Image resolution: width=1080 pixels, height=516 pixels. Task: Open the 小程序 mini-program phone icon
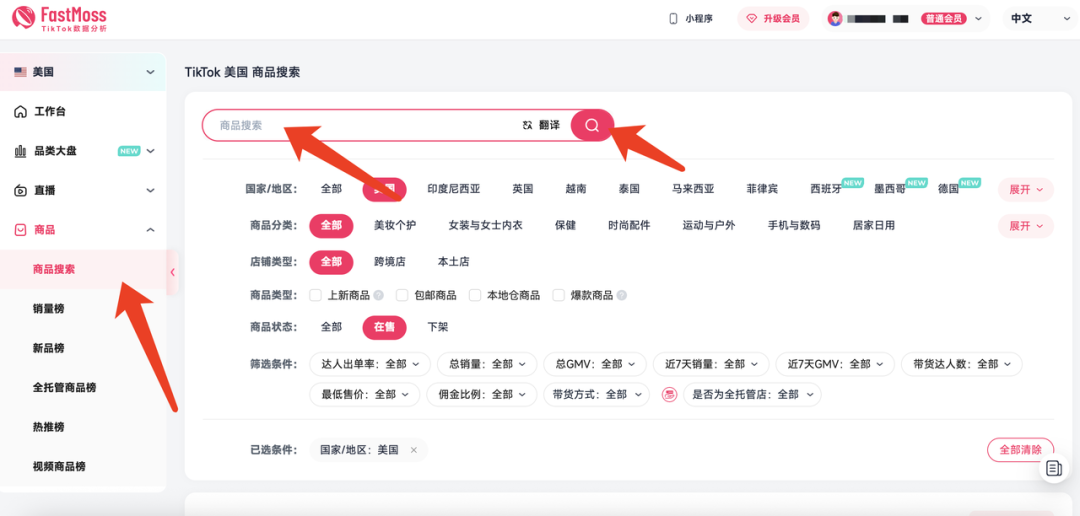pos(673,19)
